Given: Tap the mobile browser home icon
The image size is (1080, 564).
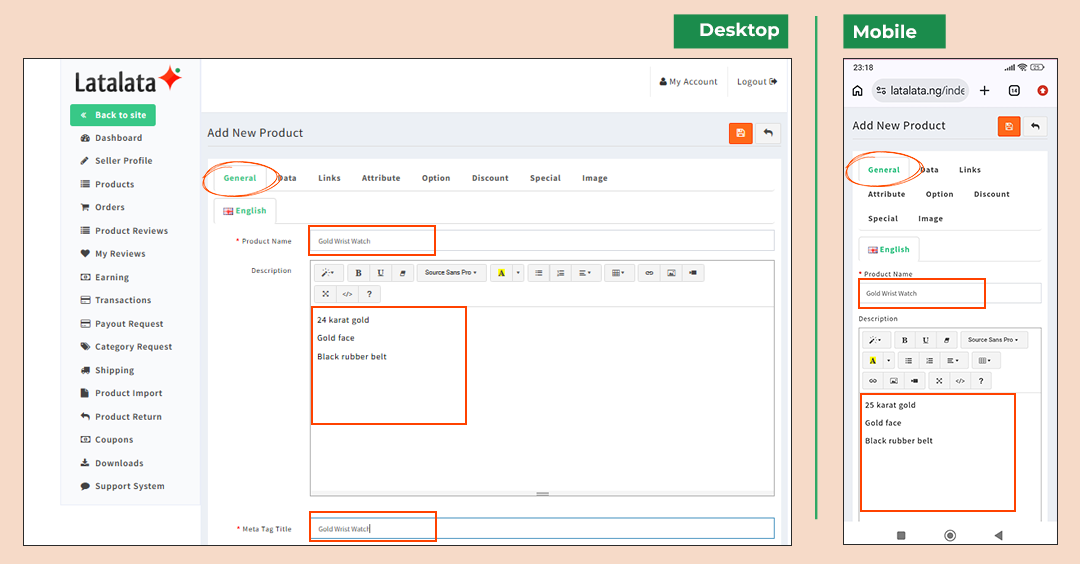Looking at the screenshot, I should click(x=858, y=91).
